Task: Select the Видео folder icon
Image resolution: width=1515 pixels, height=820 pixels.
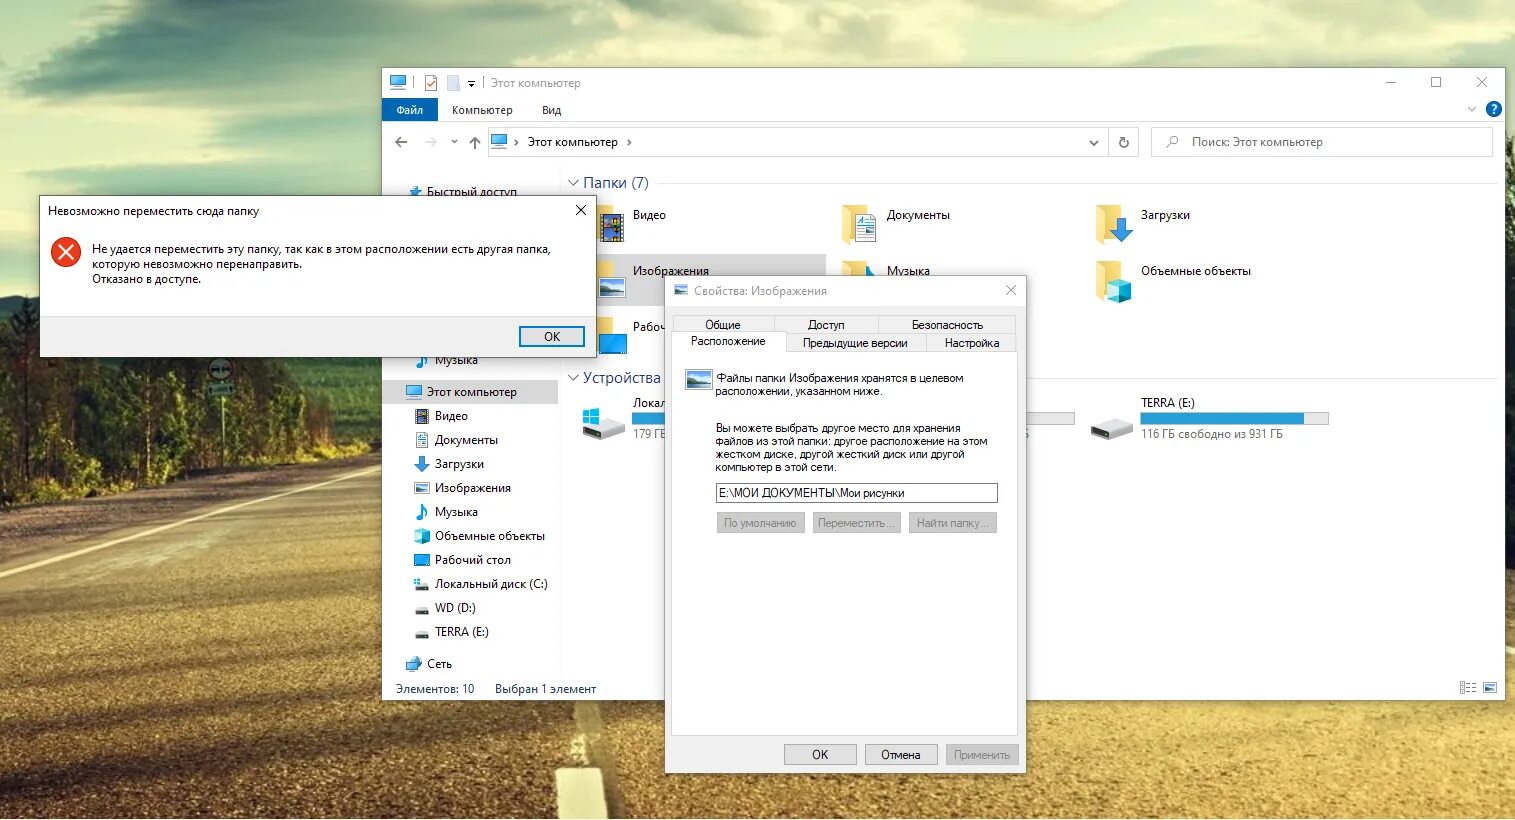Action: [611, 225]
